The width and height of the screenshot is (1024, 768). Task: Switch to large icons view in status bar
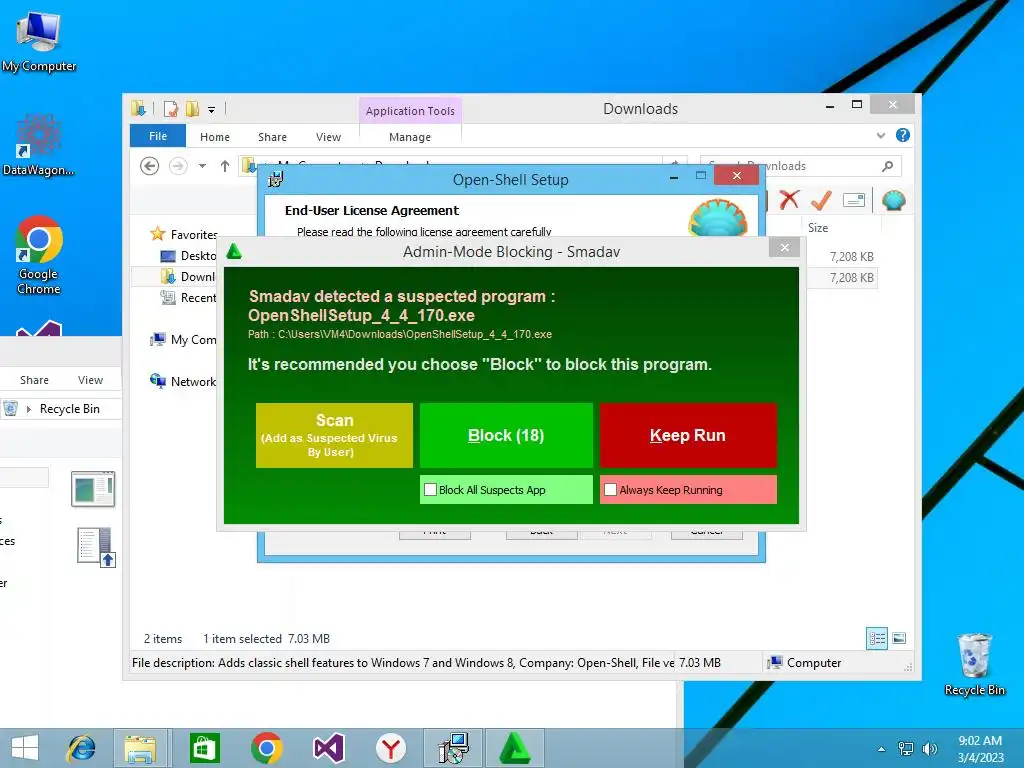899,638
